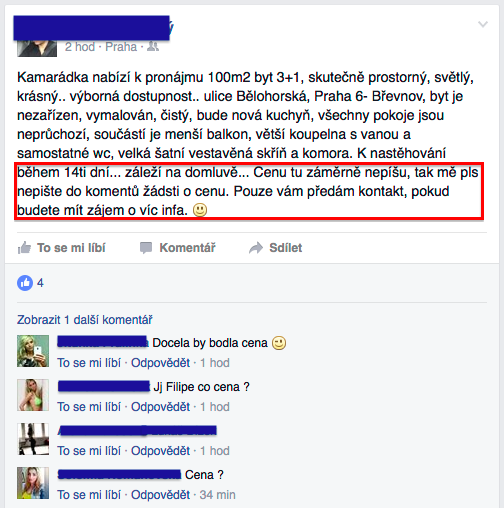
Task: Reply to the Docela by bodla cena comment
Action: [x=160, y=363]
